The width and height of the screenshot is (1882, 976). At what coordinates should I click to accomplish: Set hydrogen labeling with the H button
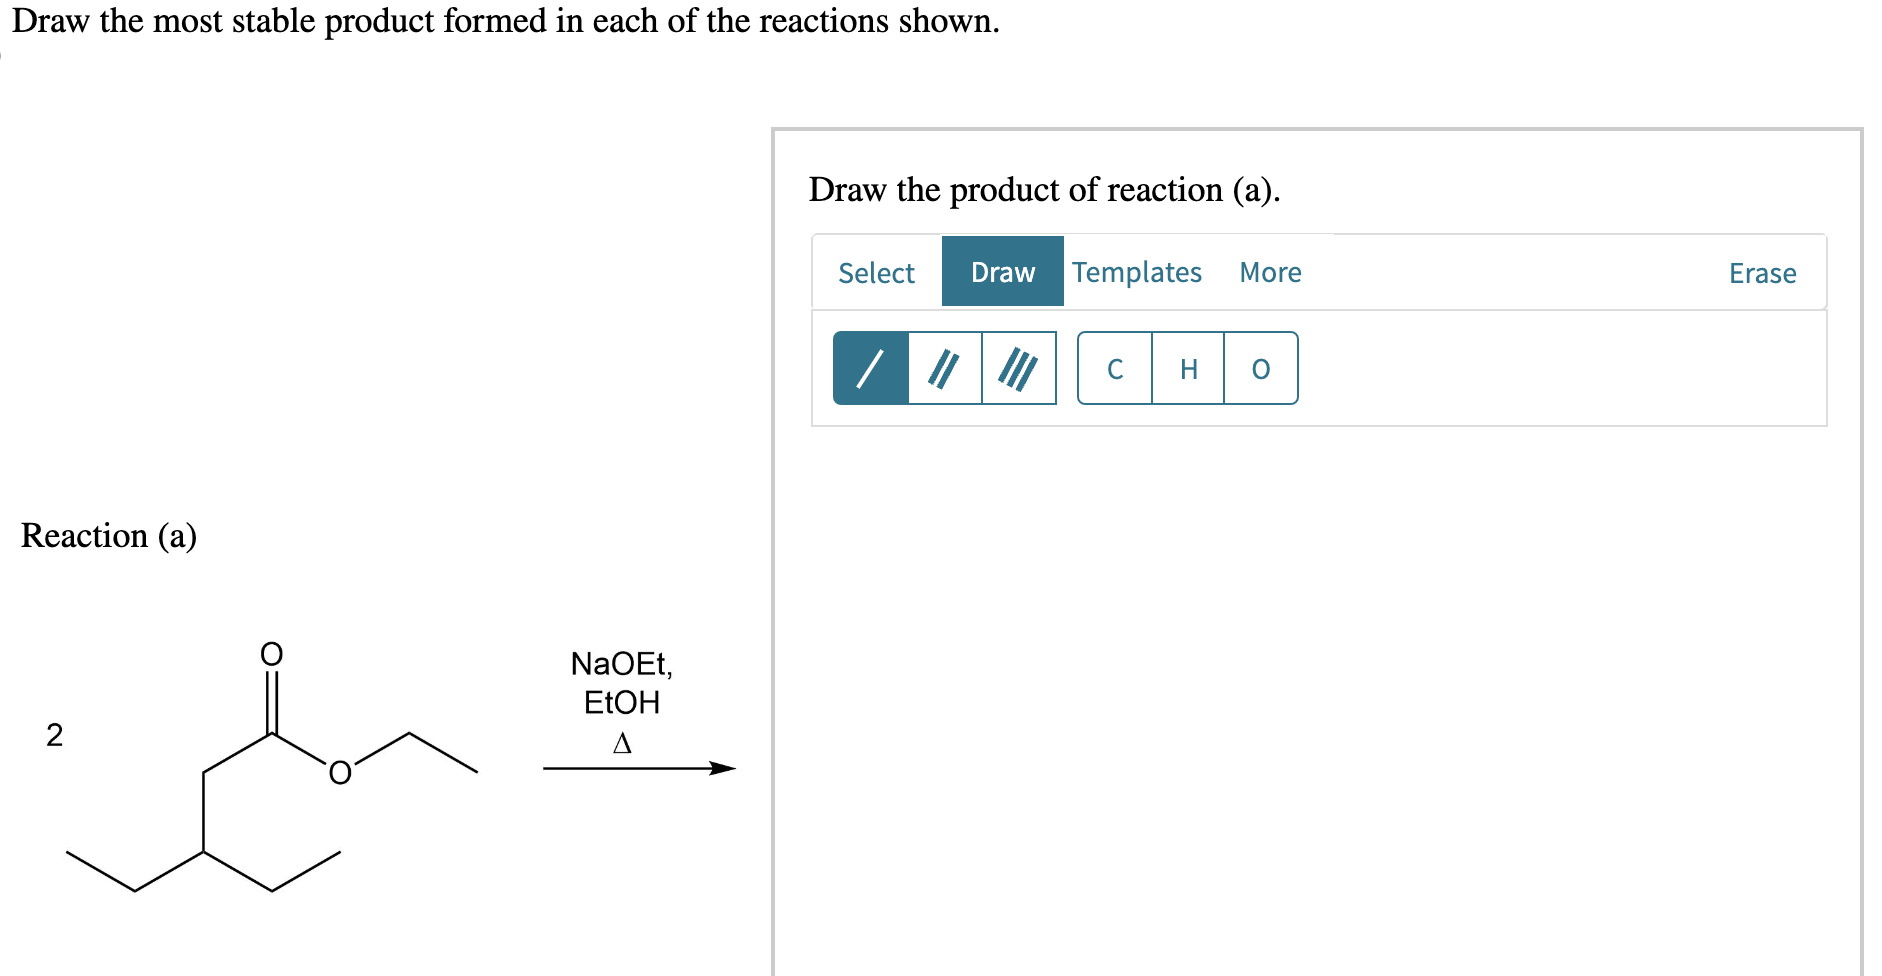(x=1187, y=369)
